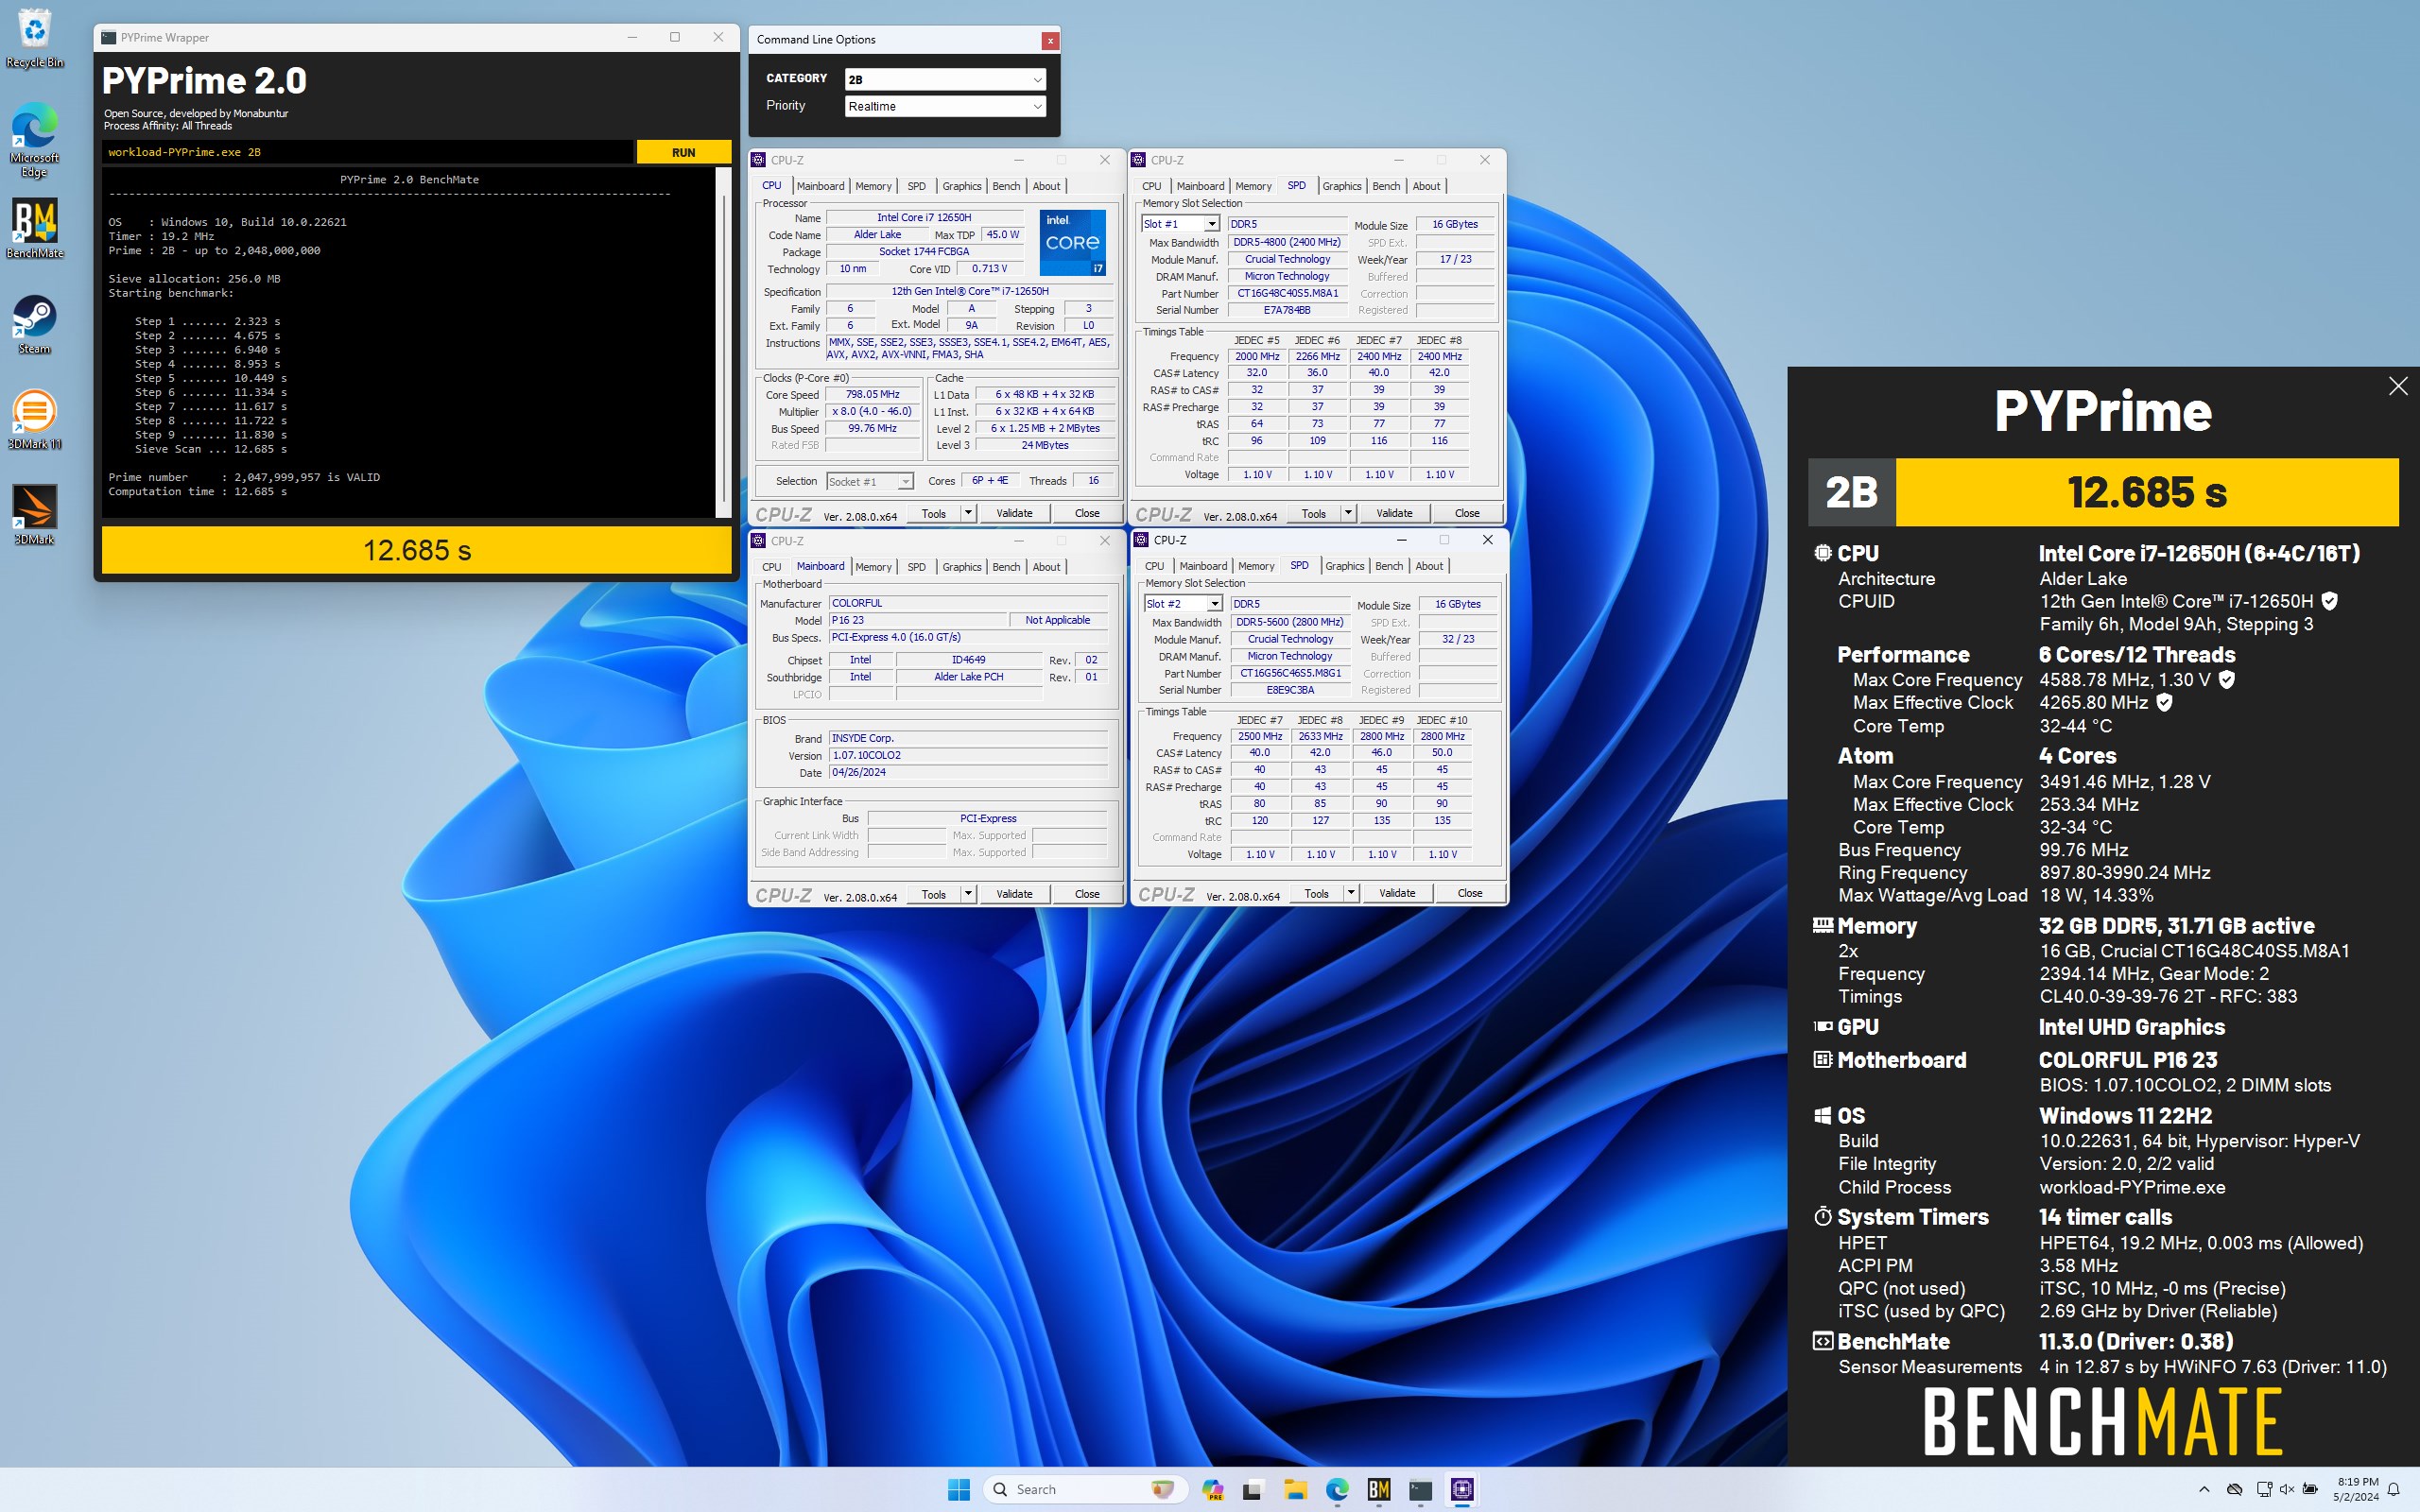Click the PYPrime Wrapper title bar icon
The image size is (2420, 1512).
109,37
